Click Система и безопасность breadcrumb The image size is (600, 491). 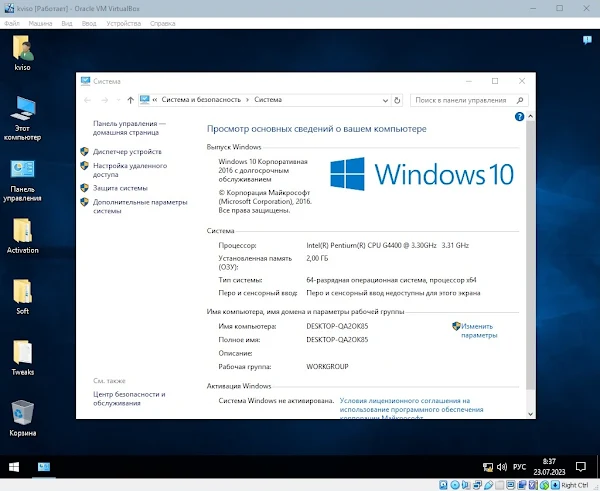pos(201,100)
